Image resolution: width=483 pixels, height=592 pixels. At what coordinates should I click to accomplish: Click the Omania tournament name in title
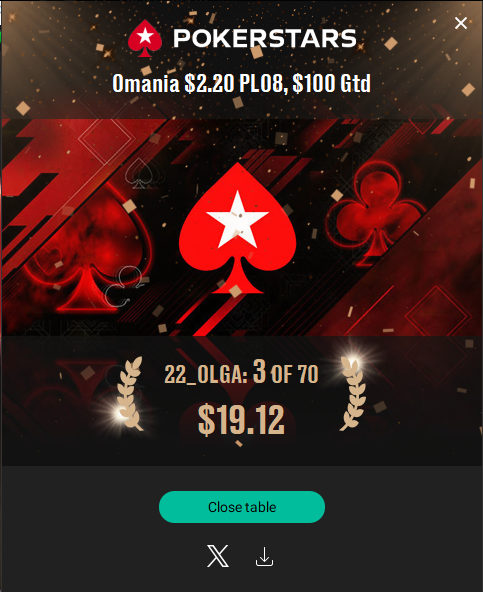pyautogui.click(x=146, y=83)
